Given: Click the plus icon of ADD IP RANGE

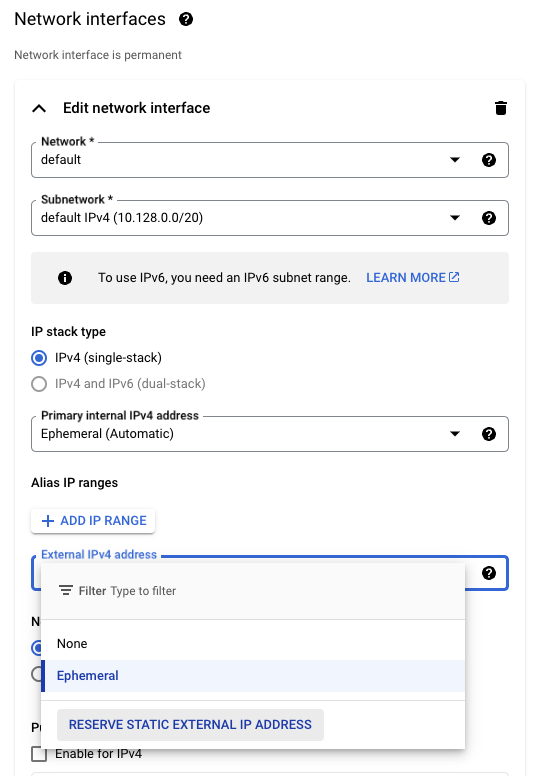Looking at the screenshot, I should [48, 521].
